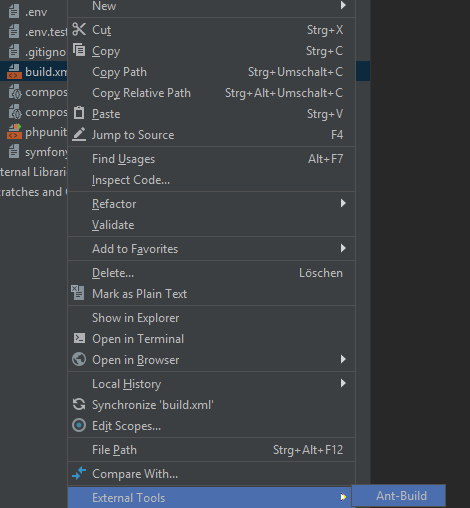Click the Copy pages icon
This screenshot has width=470, height=508.
(x=79, y=50)
